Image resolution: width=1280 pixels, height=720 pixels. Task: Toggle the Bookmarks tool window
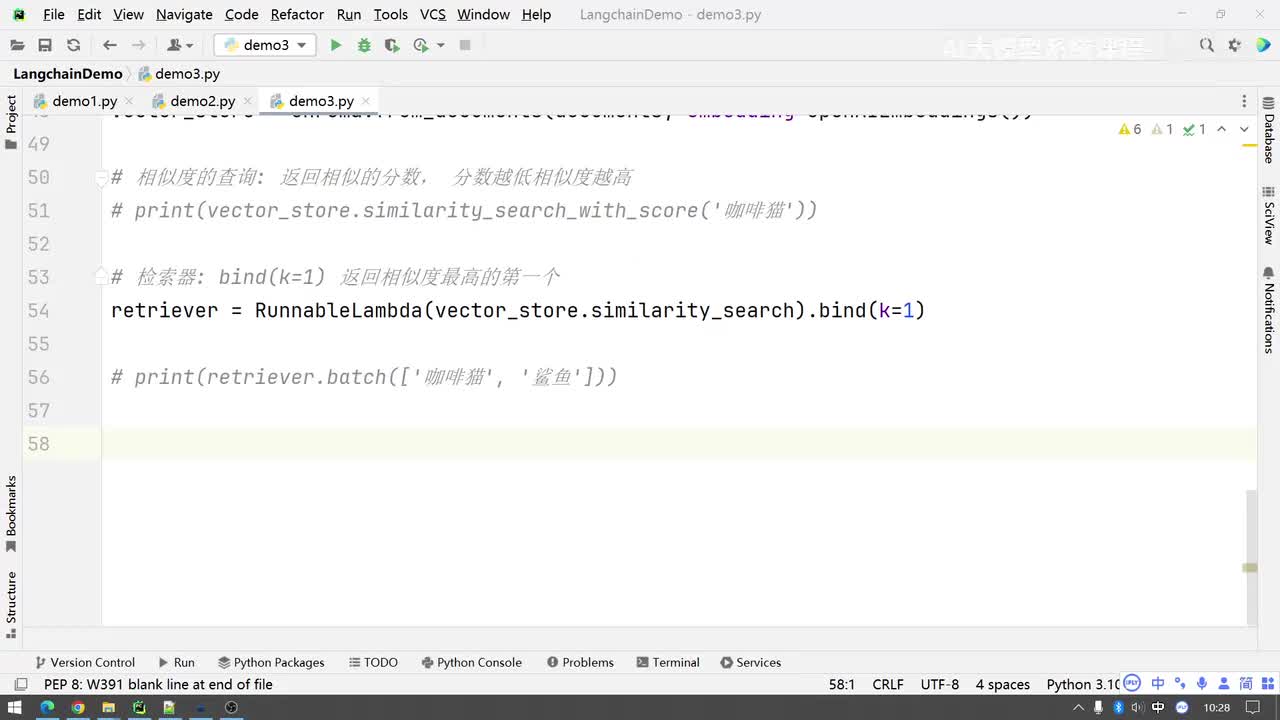click(x=11, y=514)
